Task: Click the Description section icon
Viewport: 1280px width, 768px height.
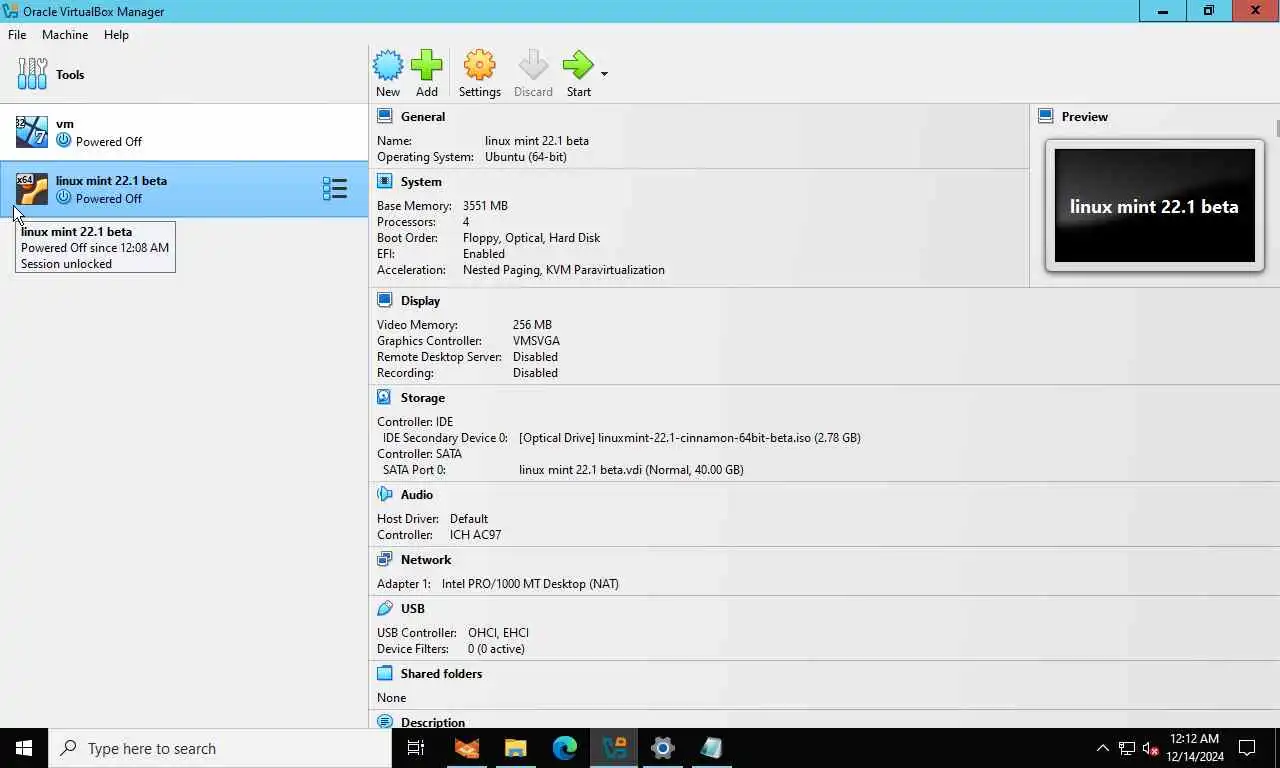Action: (385, 721)
